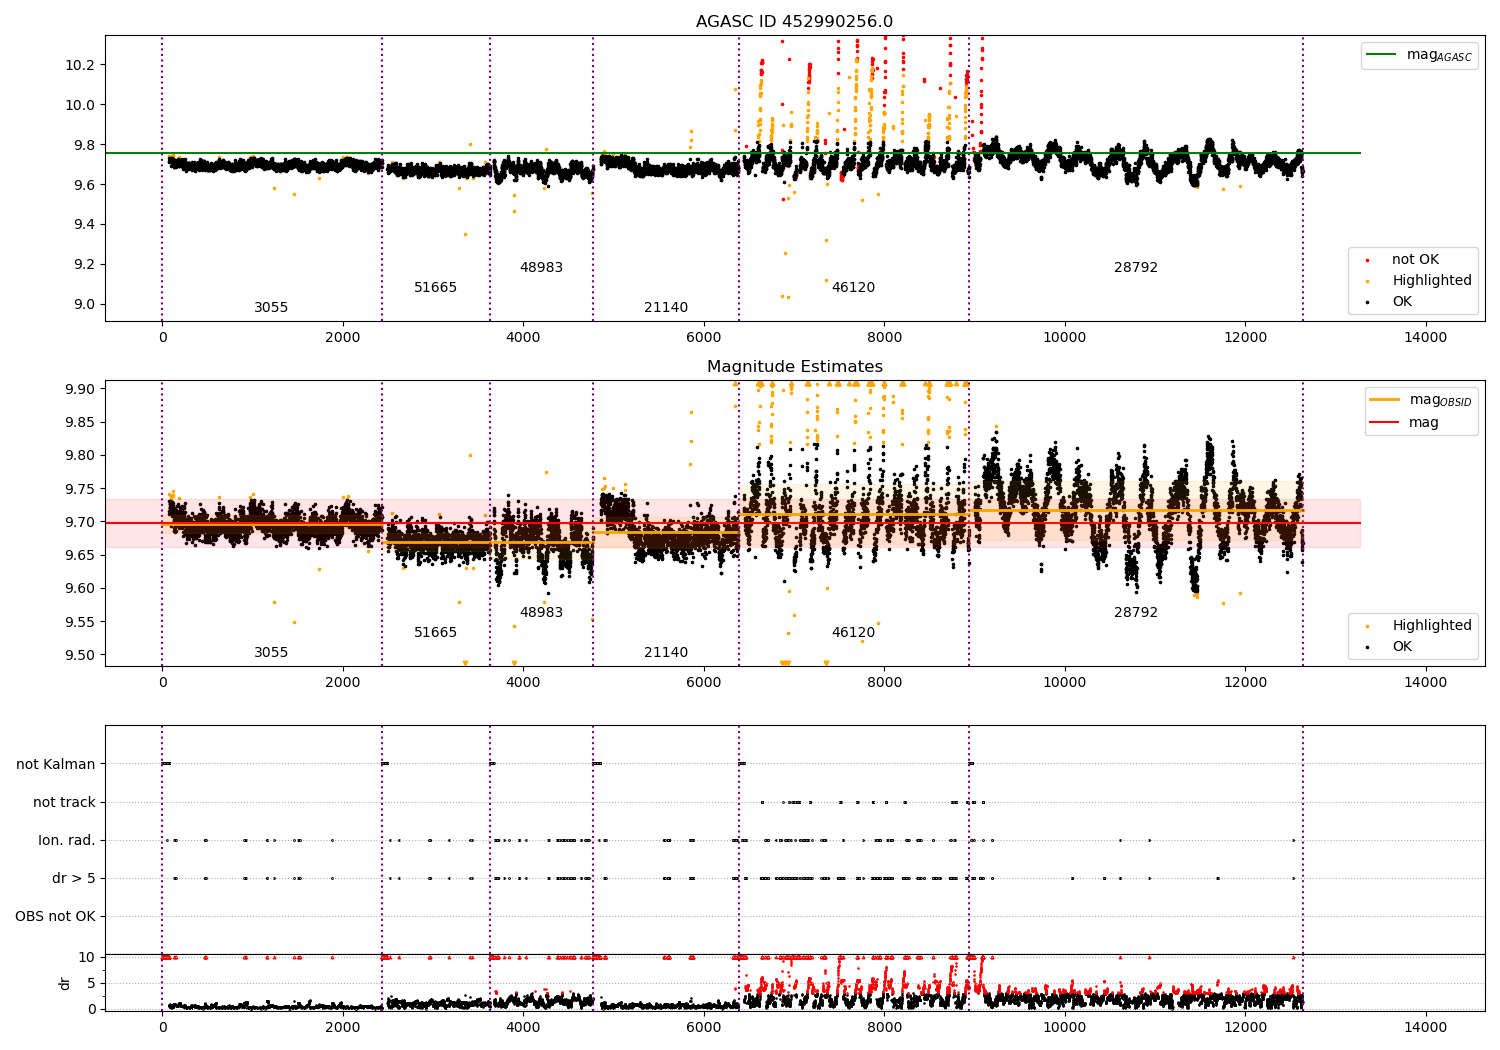
Task: Click x-axis tick 14000 under top plot
Action: pos(1425,338)
